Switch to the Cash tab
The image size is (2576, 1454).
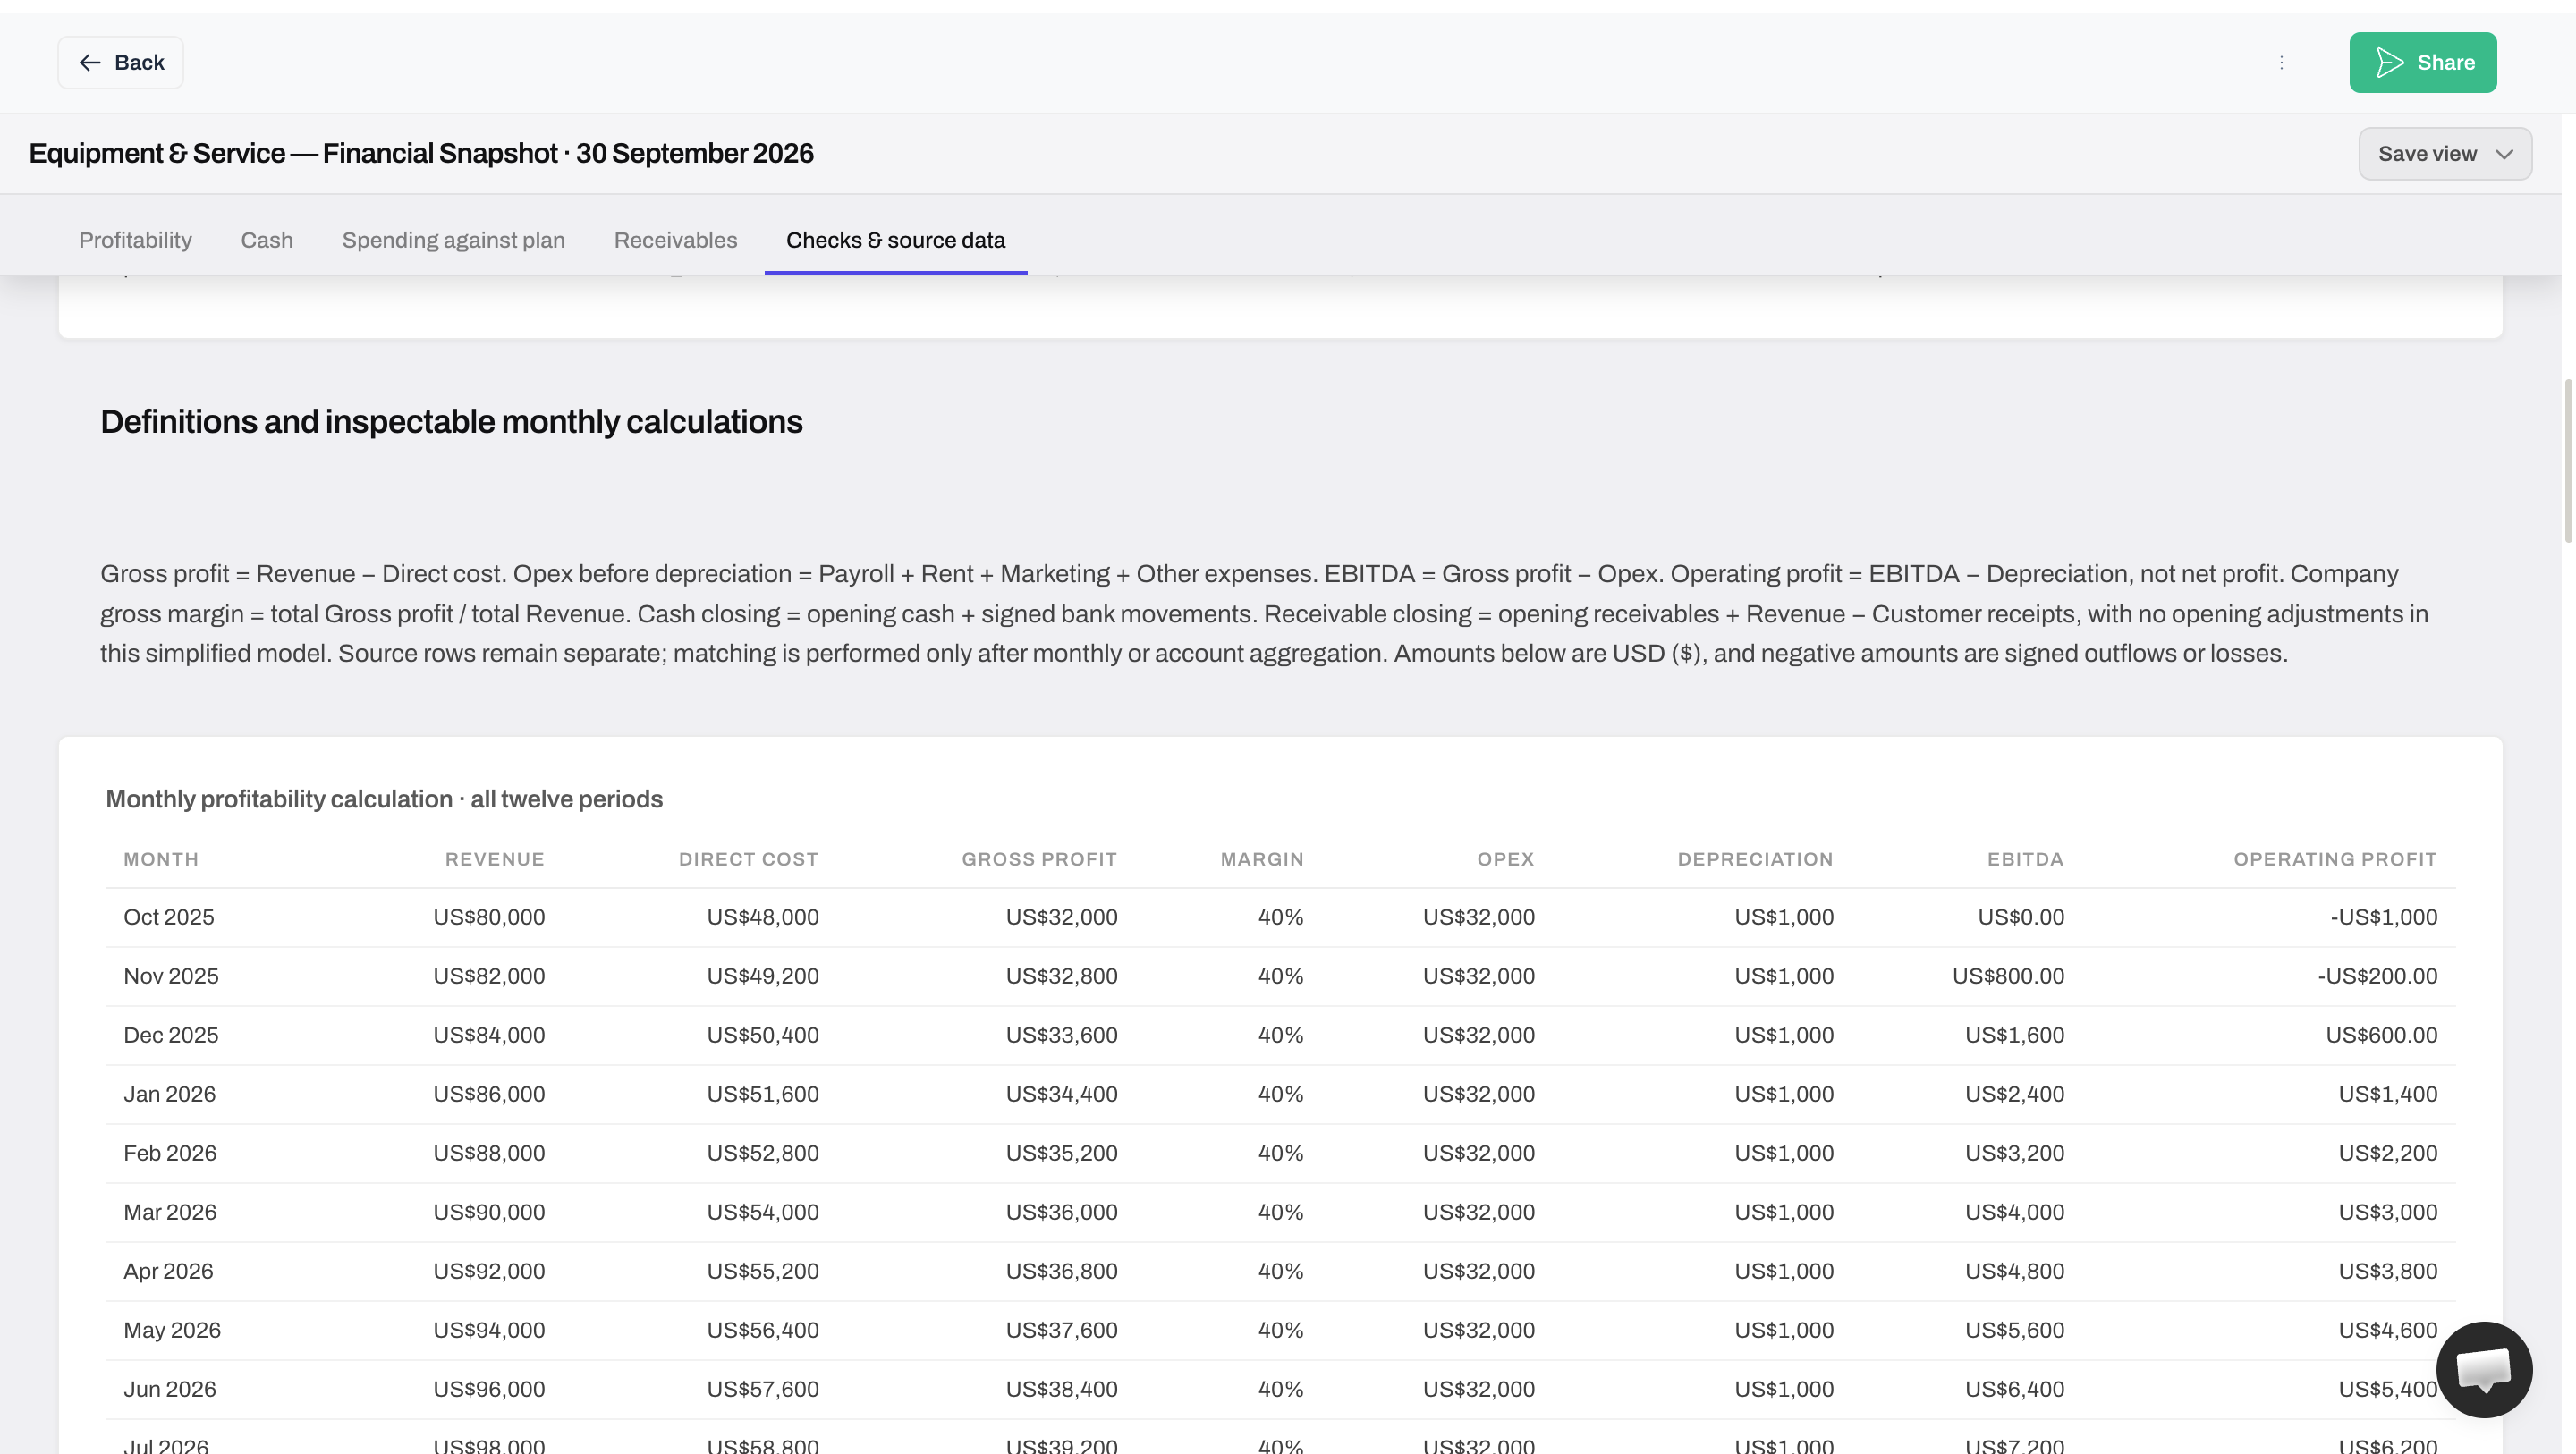pos(267,240)
